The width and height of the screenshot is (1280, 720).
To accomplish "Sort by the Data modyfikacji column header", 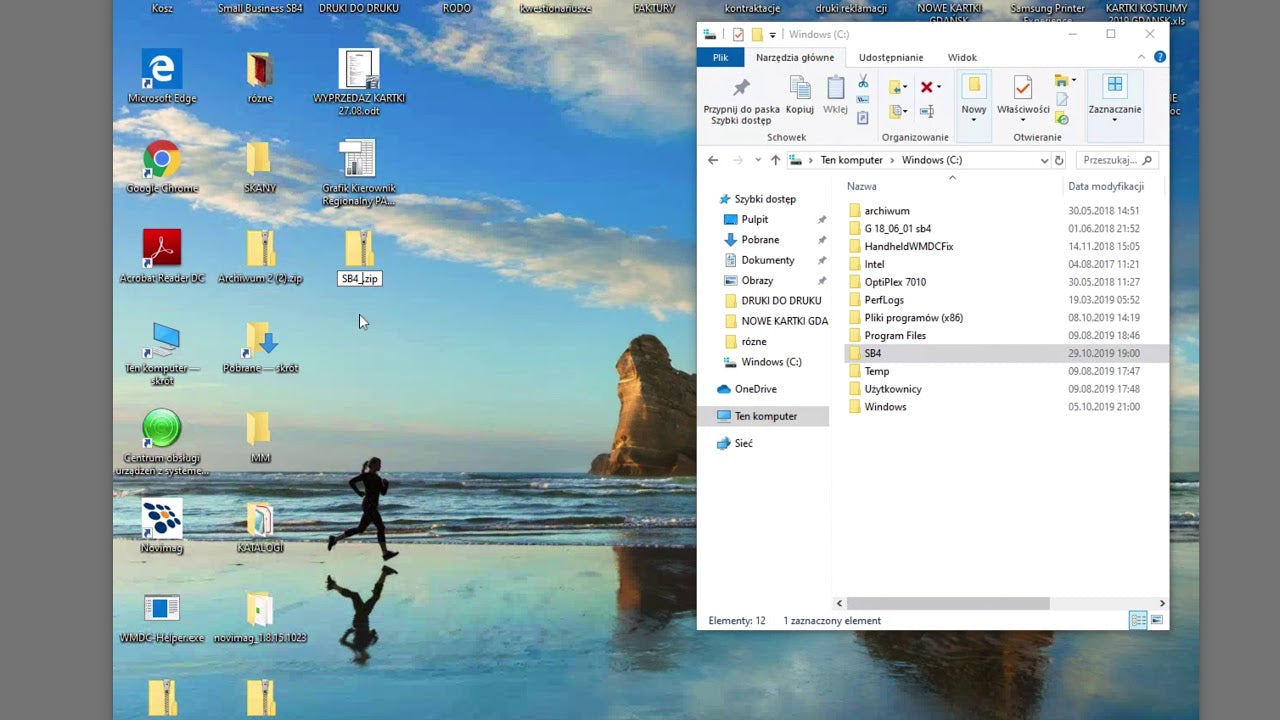I will coord(1106,186).
